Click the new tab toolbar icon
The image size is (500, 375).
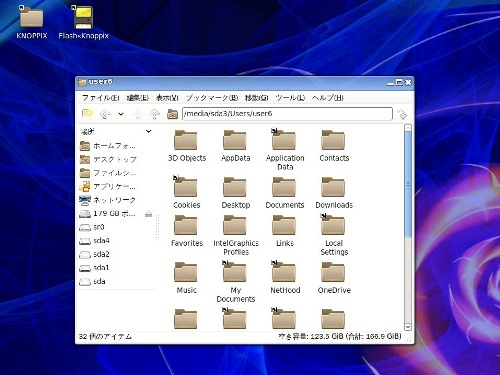pos(87,114)
